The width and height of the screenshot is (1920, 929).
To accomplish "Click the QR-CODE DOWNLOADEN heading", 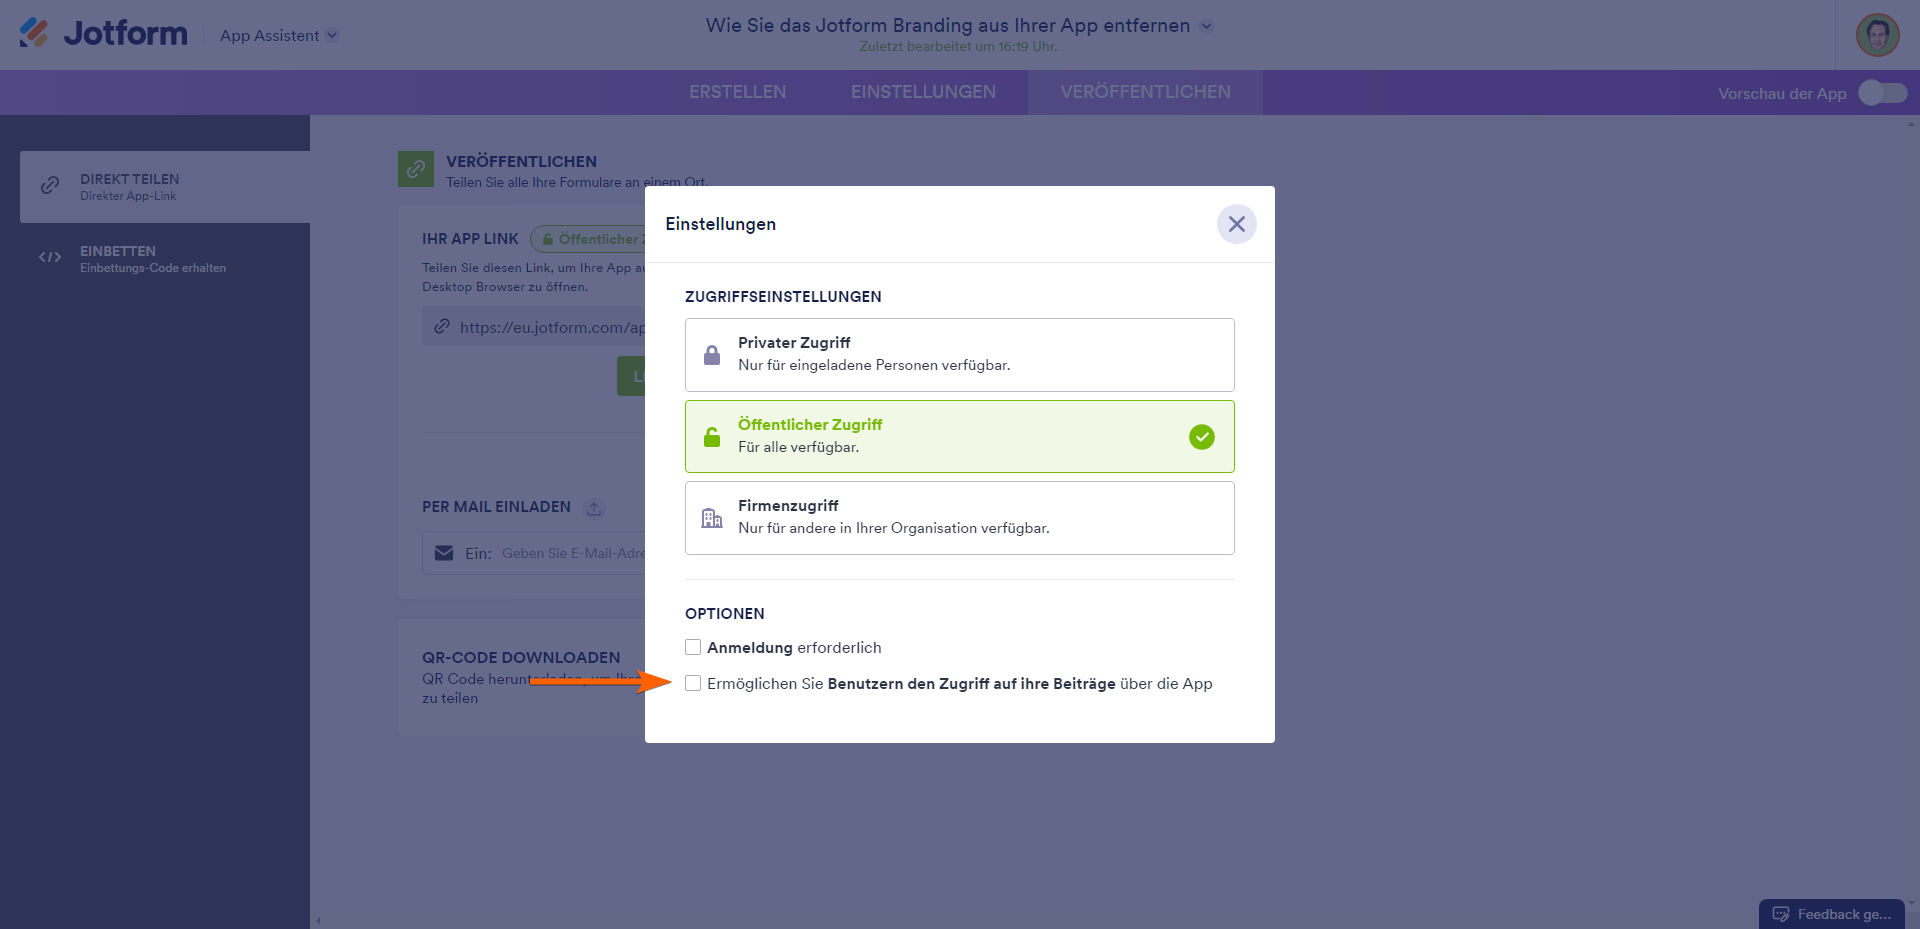I will tap(521, 657).
